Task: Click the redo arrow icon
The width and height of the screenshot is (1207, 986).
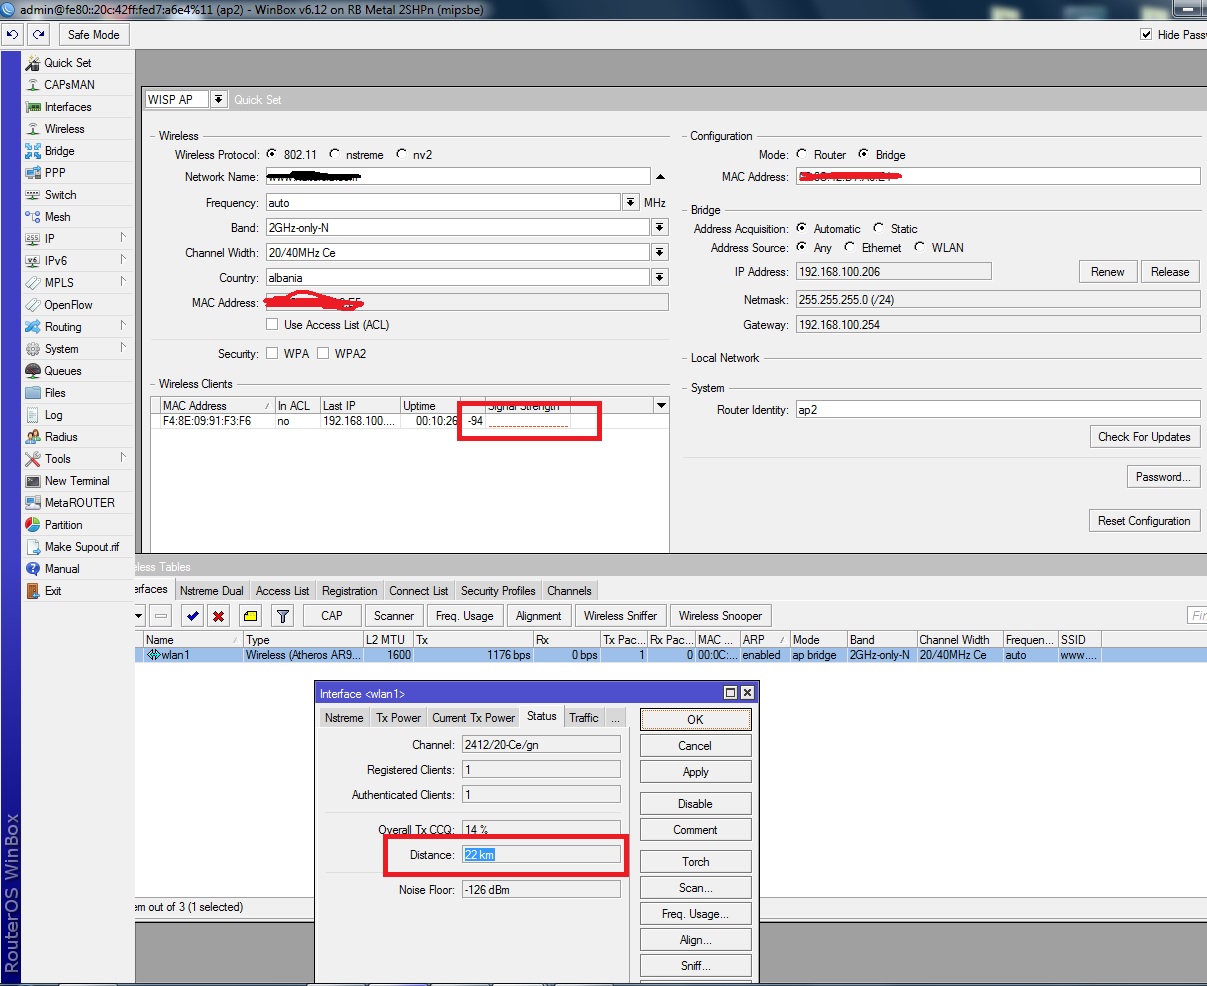Action: (39, 35)
